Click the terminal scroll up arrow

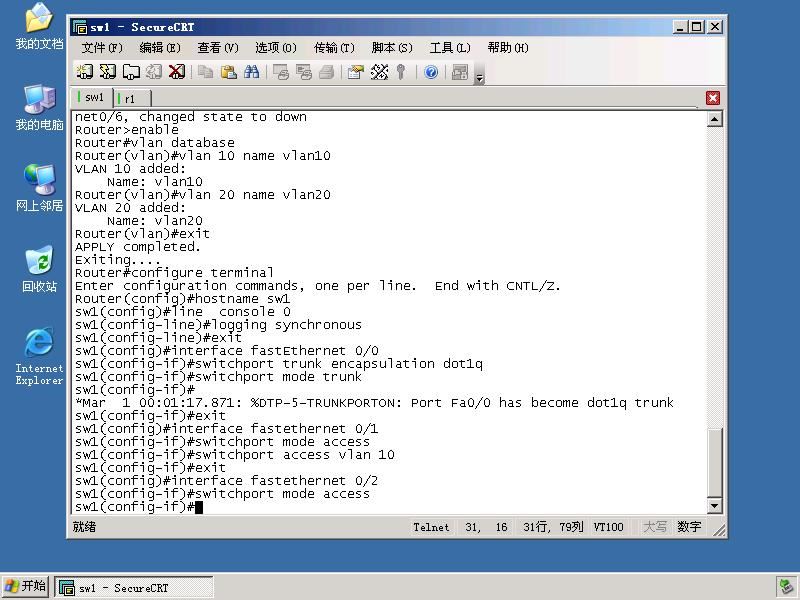pos(715,119)
